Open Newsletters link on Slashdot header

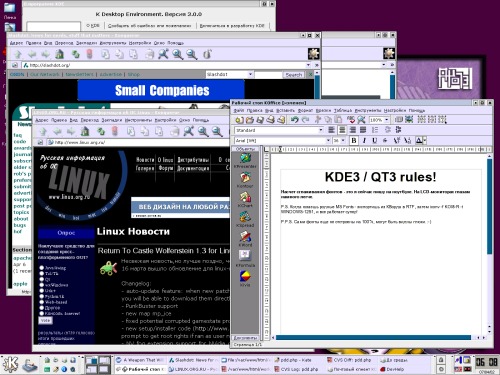pos(79,74)
